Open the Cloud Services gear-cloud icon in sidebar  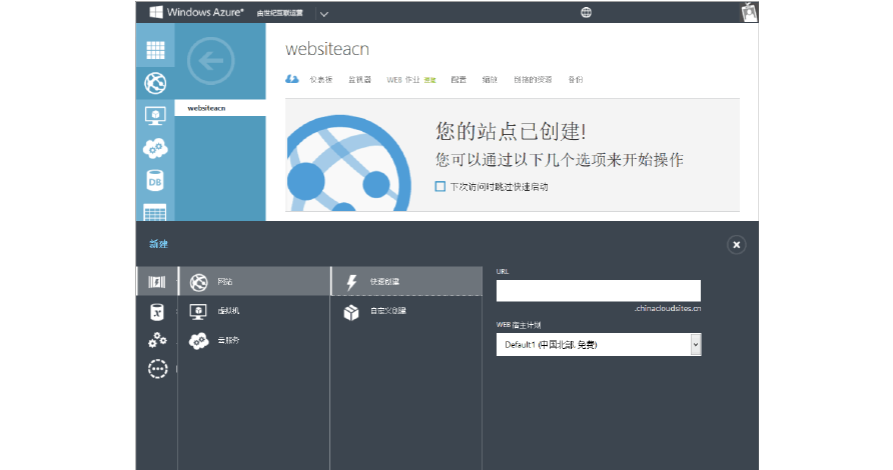(x=155, y=148)
